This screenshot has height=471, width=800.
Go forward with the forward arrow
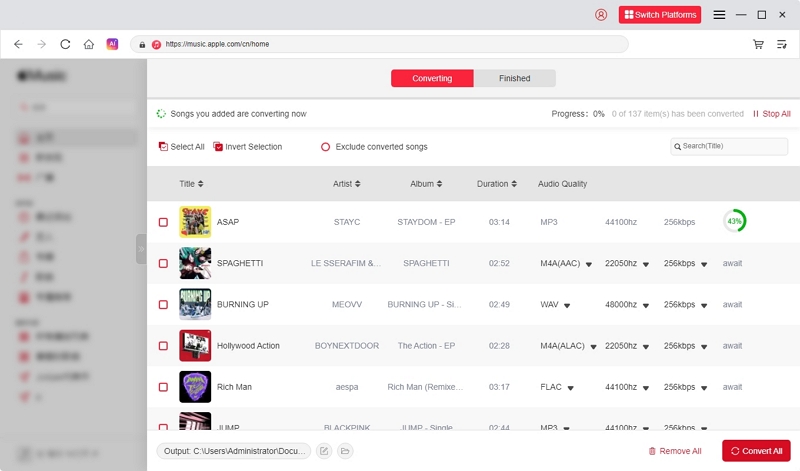[x=42, y=44]
